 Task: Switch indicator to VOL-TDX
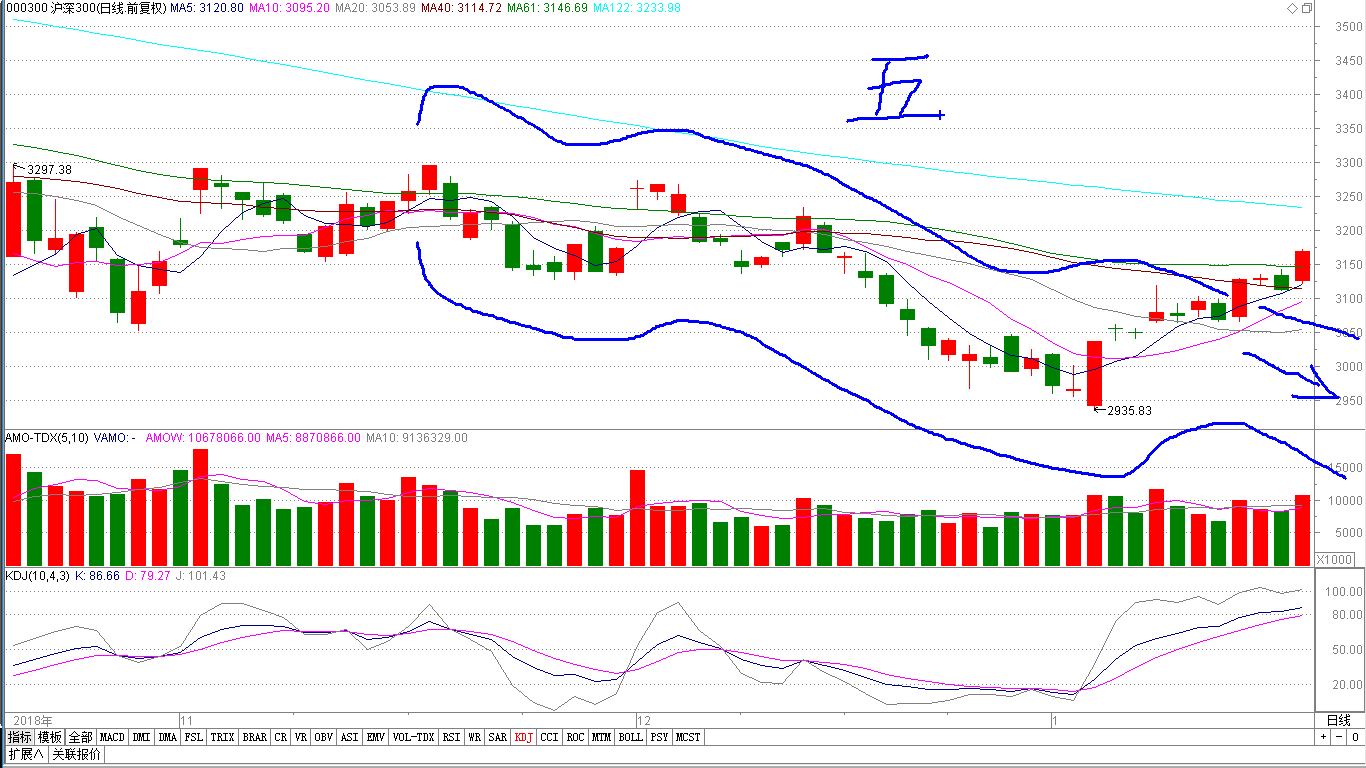(413, 737)
